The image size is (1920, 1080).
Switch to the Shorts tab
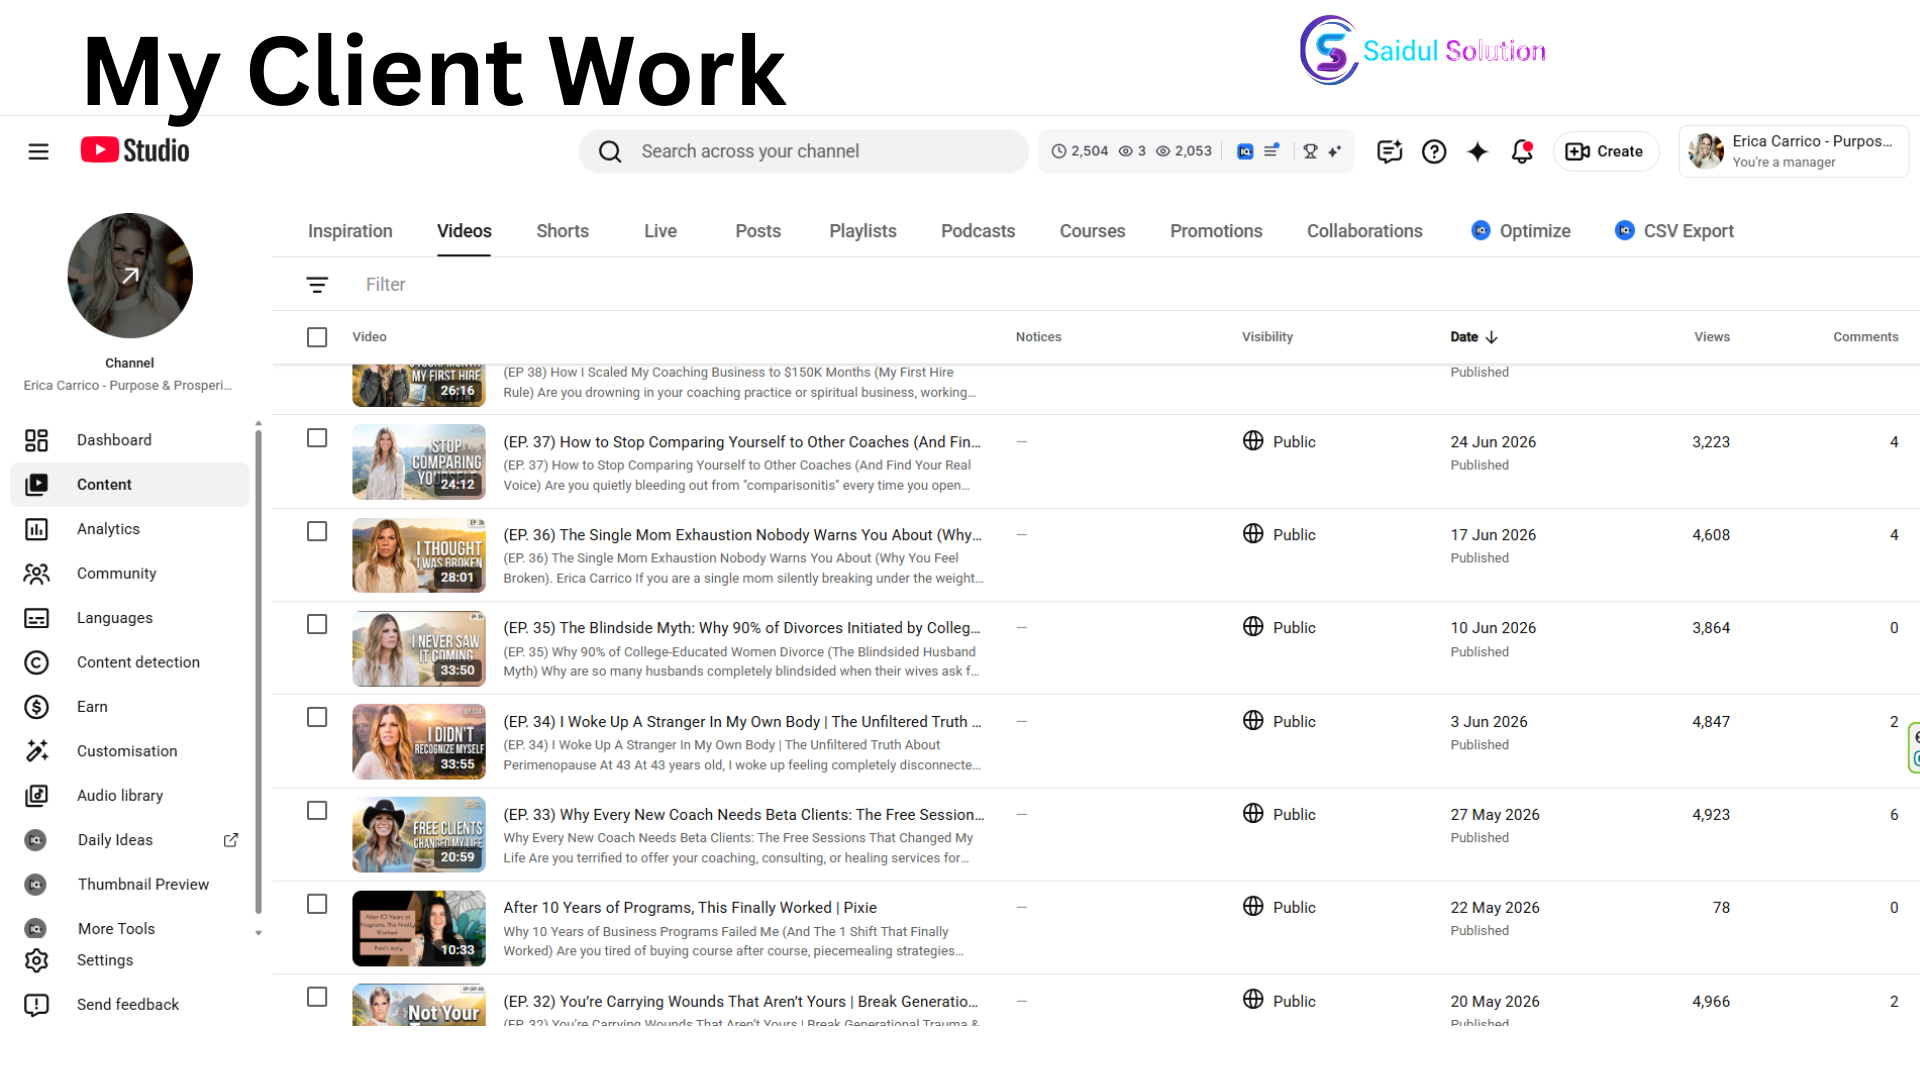(562, 231)
